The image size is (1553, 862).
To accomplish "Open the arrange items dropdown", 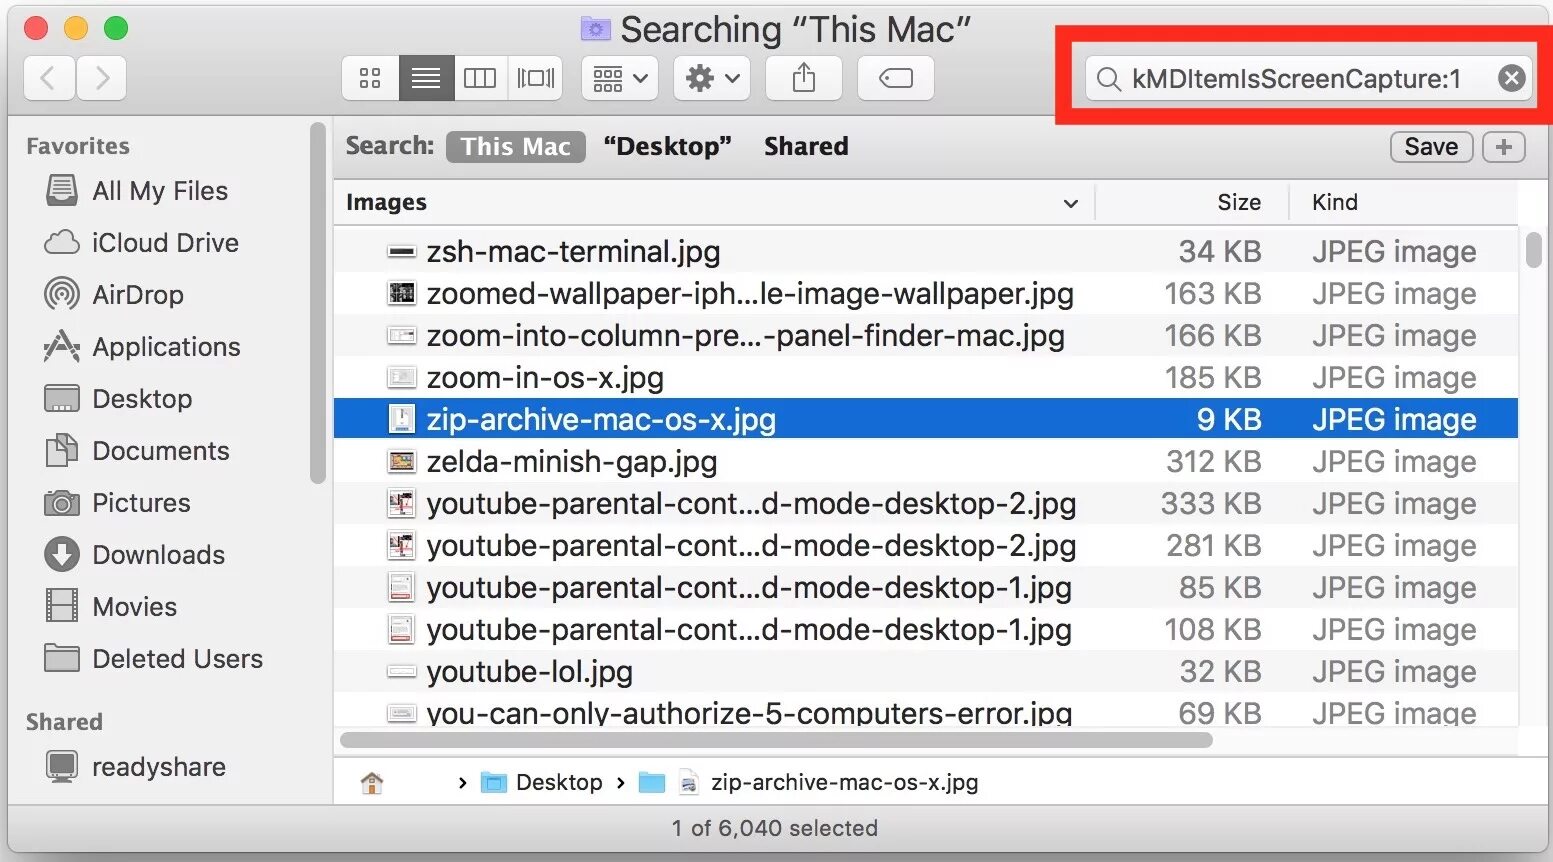I will click(620, 78).
